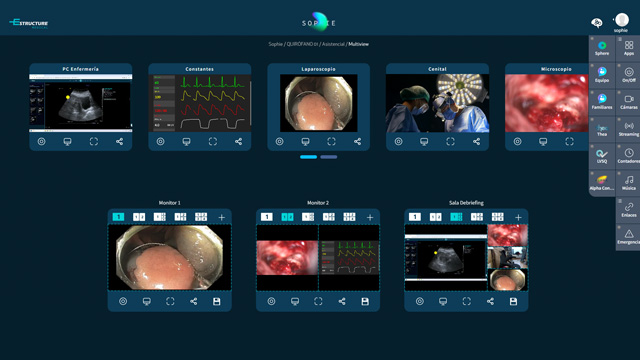Send Microscopio to a monitor
Image resolution: width=640 pixels, height=360 pixels.
tap(543, 142)
